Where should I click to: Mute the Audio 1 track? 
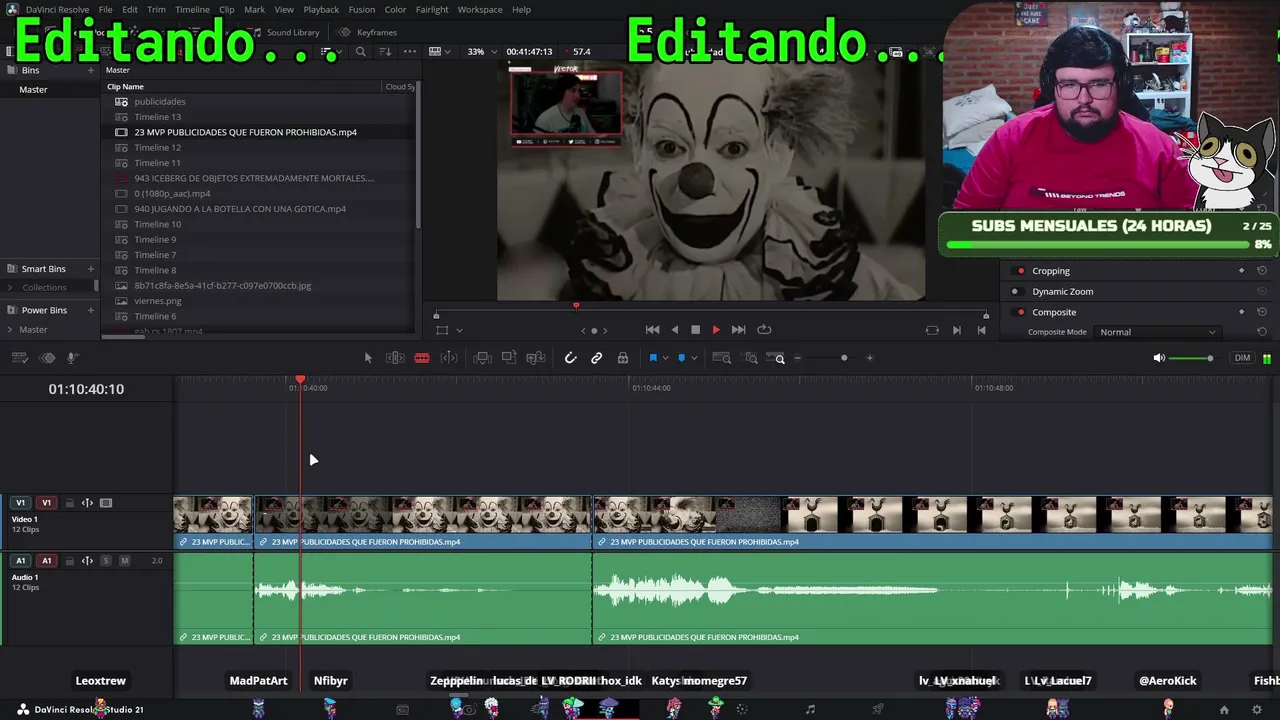(x=125, y=561)
